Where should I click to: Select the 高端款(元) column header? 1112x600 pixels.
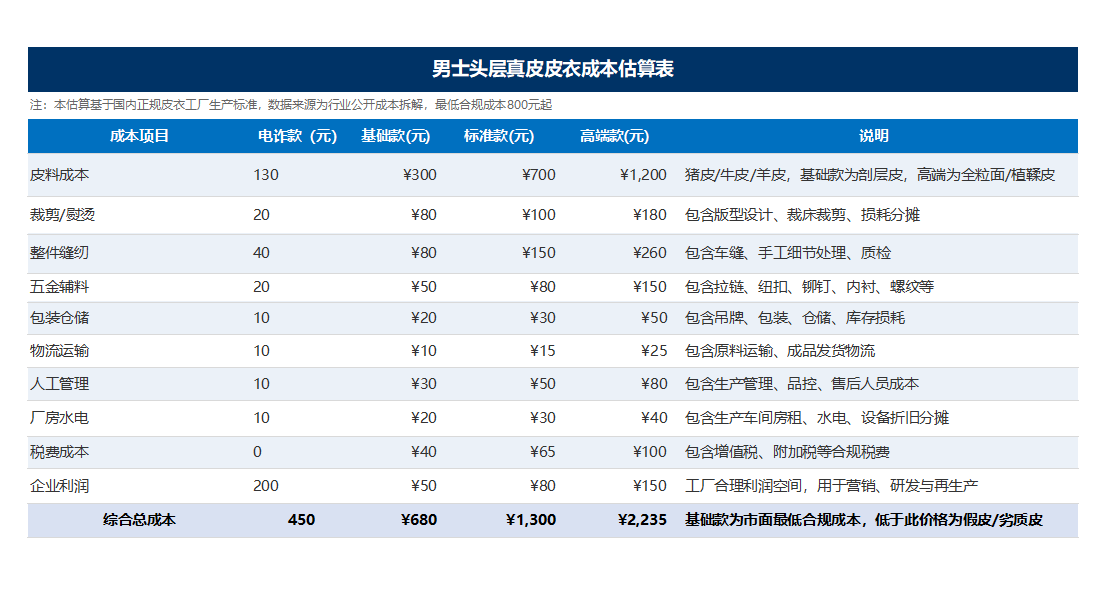(x=614, y=136)
